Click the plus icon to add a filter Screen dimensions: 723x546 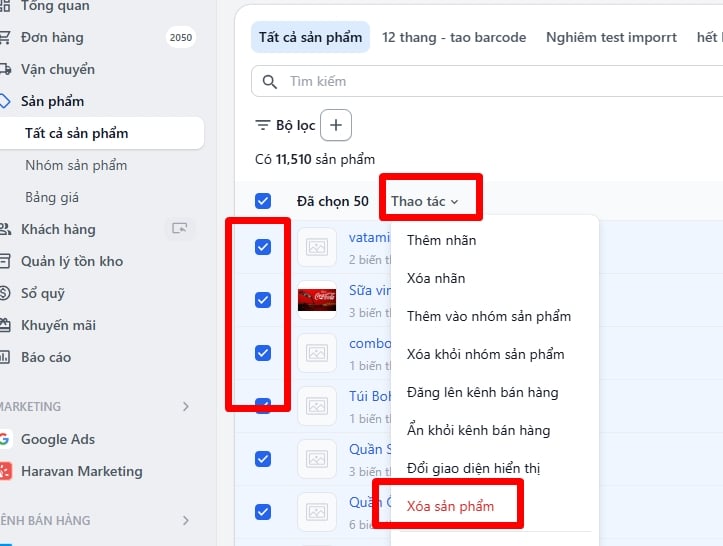click(x=336, y=125)
